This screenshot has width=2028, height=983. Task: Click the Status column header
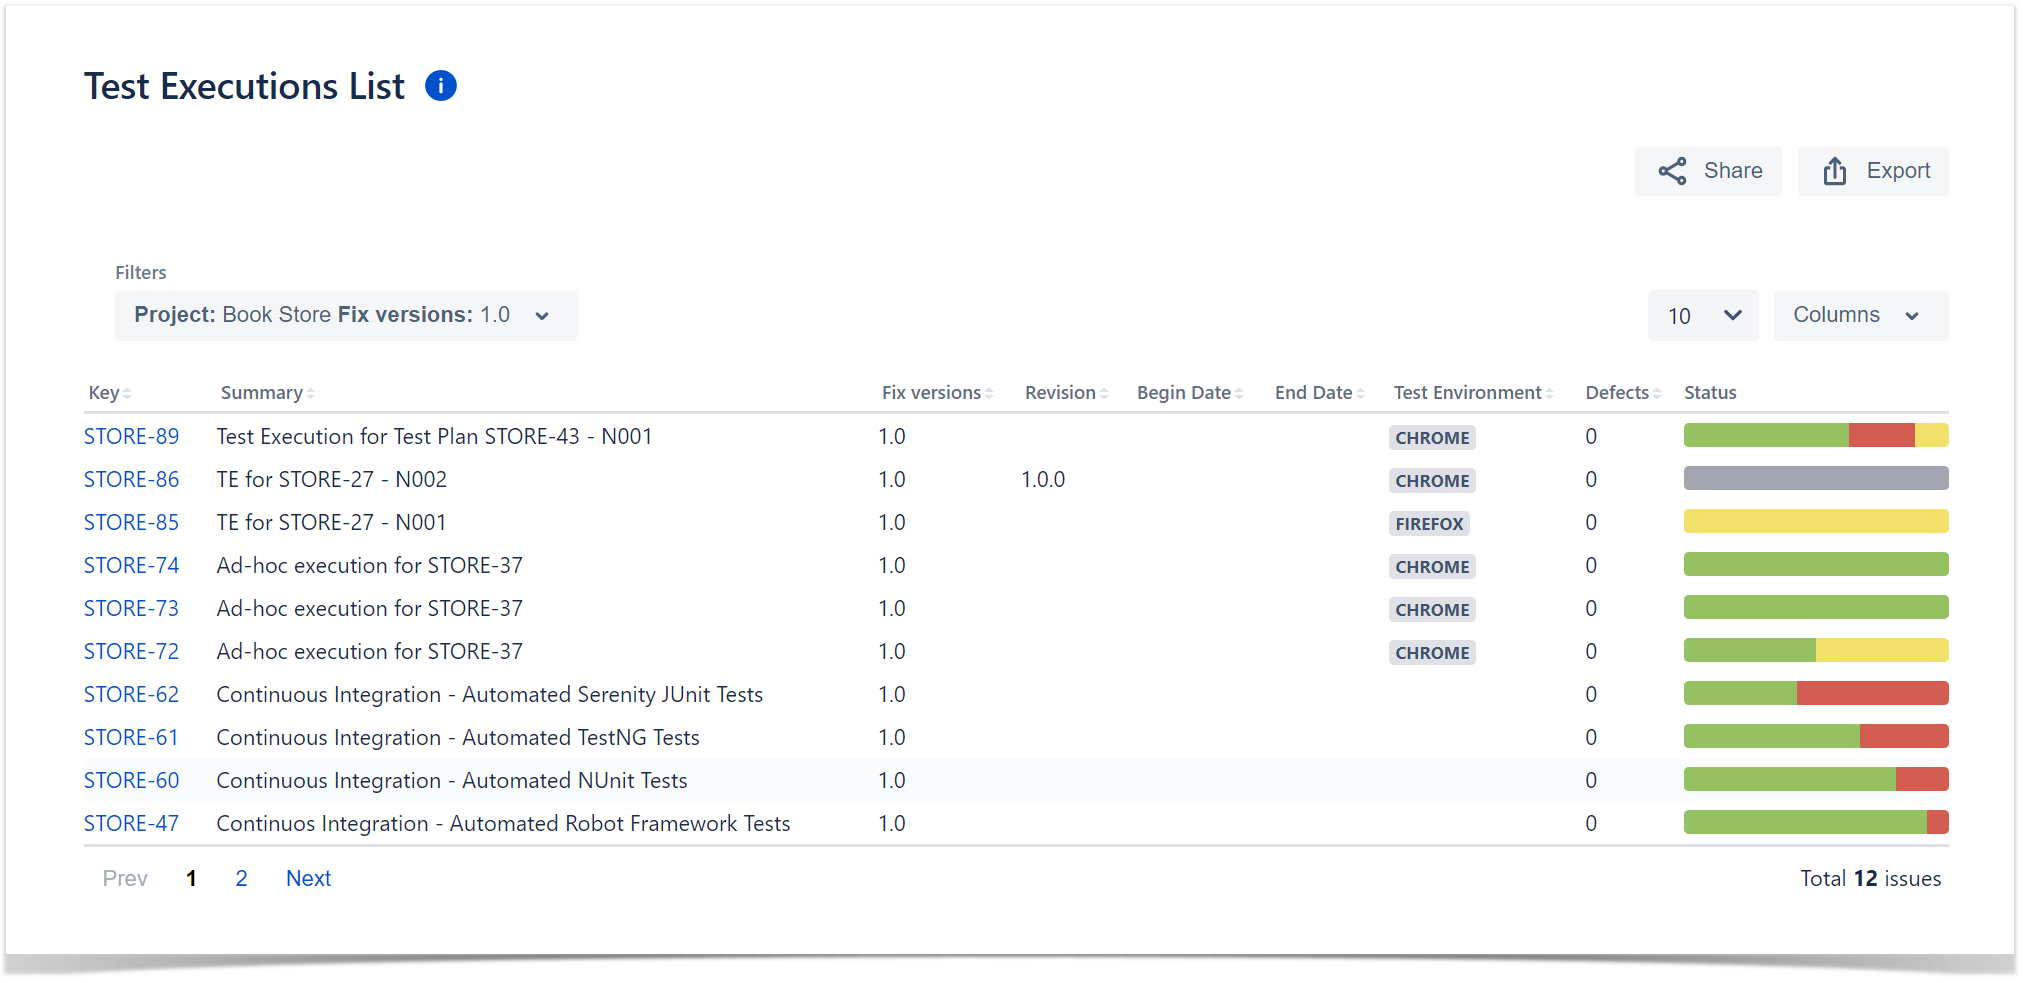pos(1710,393)
